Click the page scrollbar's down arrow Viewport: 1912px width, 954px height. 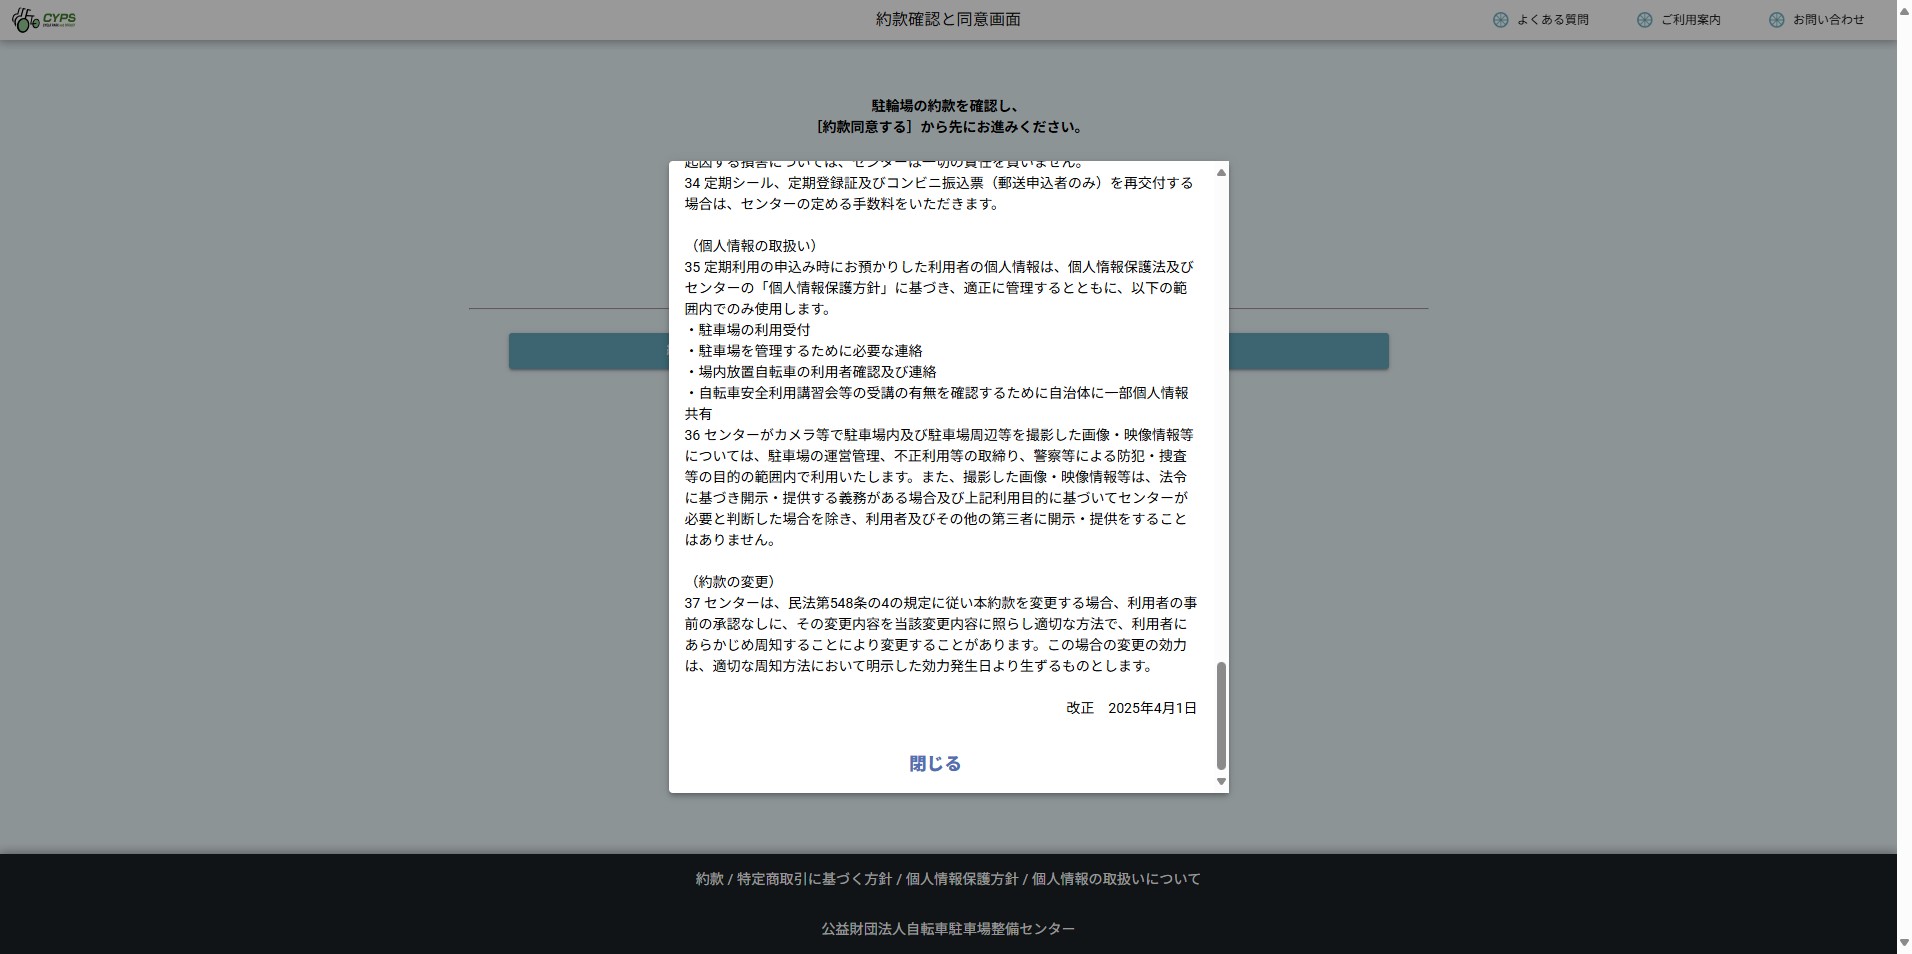coord(1903,943)
